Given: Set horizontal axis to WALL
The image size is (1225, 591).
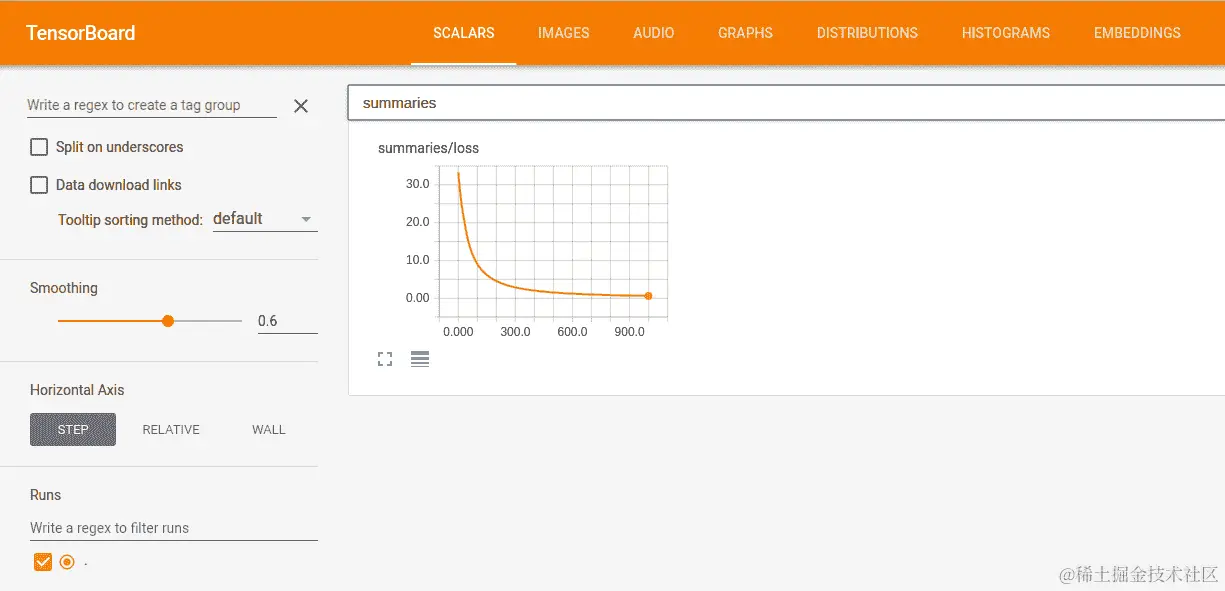Looking at the screenshot, I should [x=269, y=430].
